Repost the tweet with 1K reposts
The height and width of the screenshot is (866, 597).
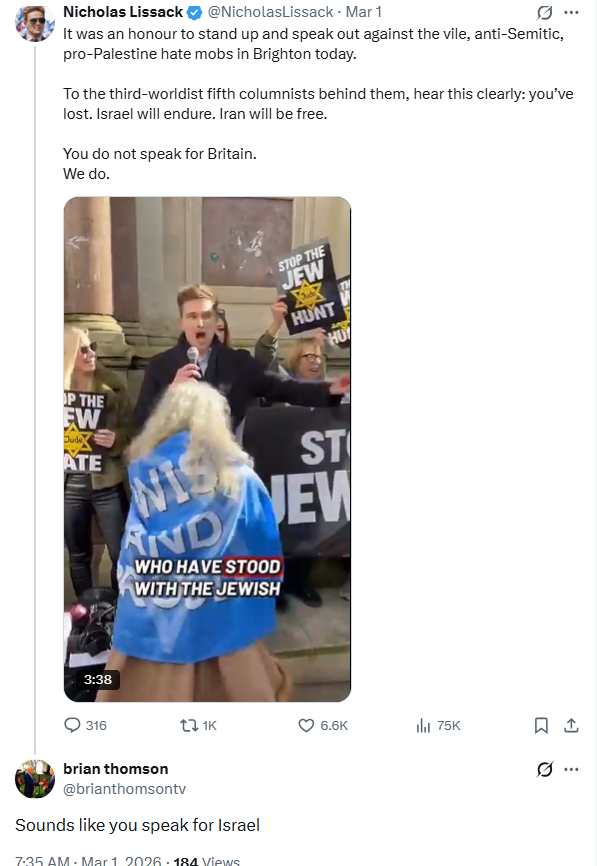[199, 725]
